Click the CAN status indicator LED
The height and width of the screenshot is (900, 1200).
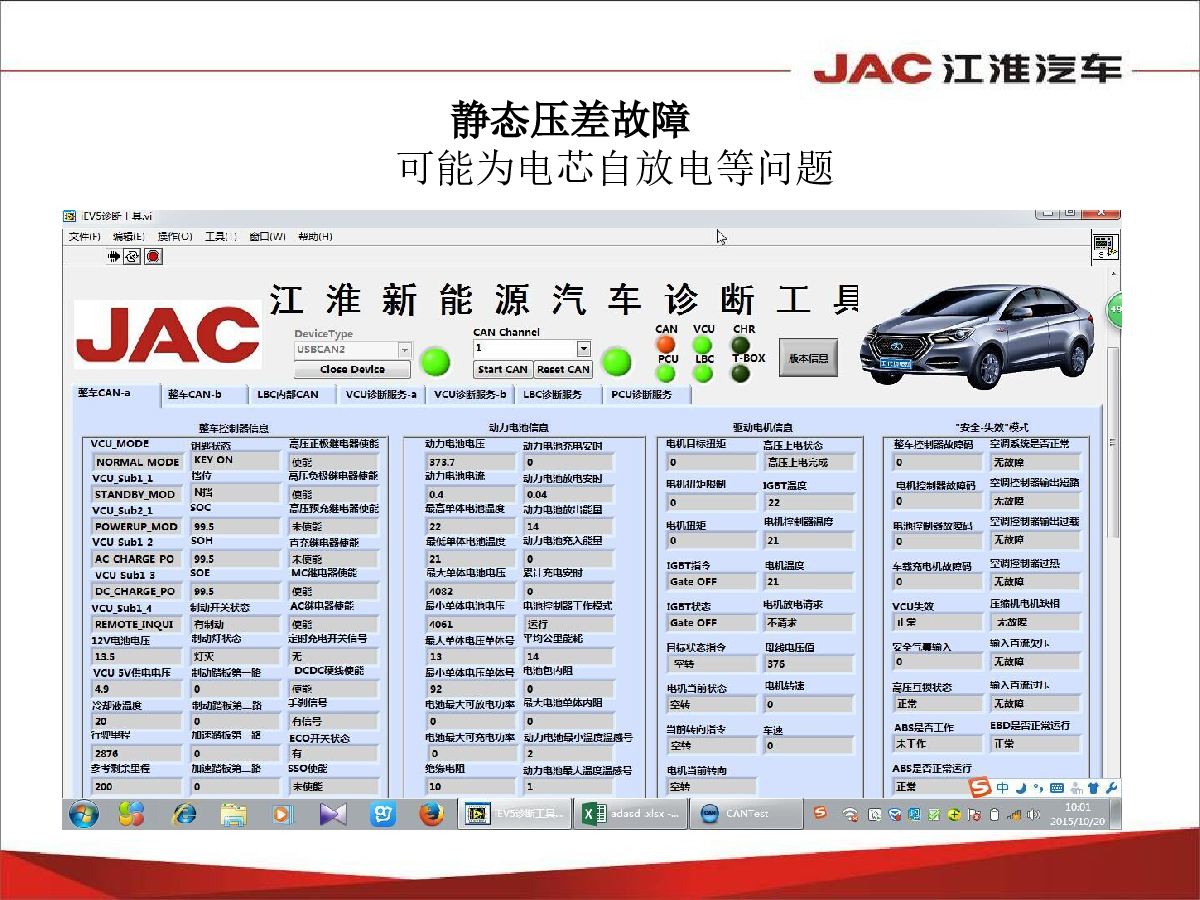(666, 344)
